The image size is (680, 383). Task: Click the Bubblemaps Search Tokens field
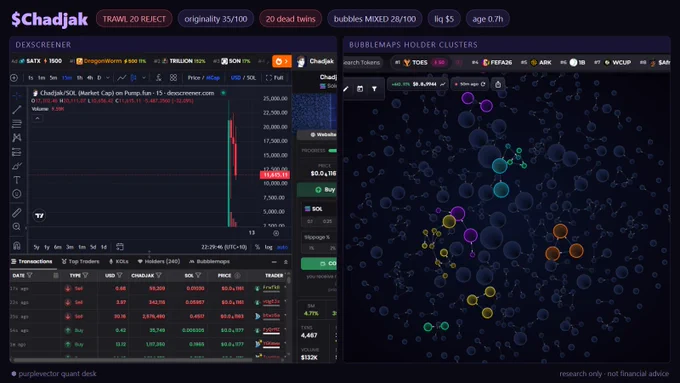pyautogui.click(x=362, y=62)
